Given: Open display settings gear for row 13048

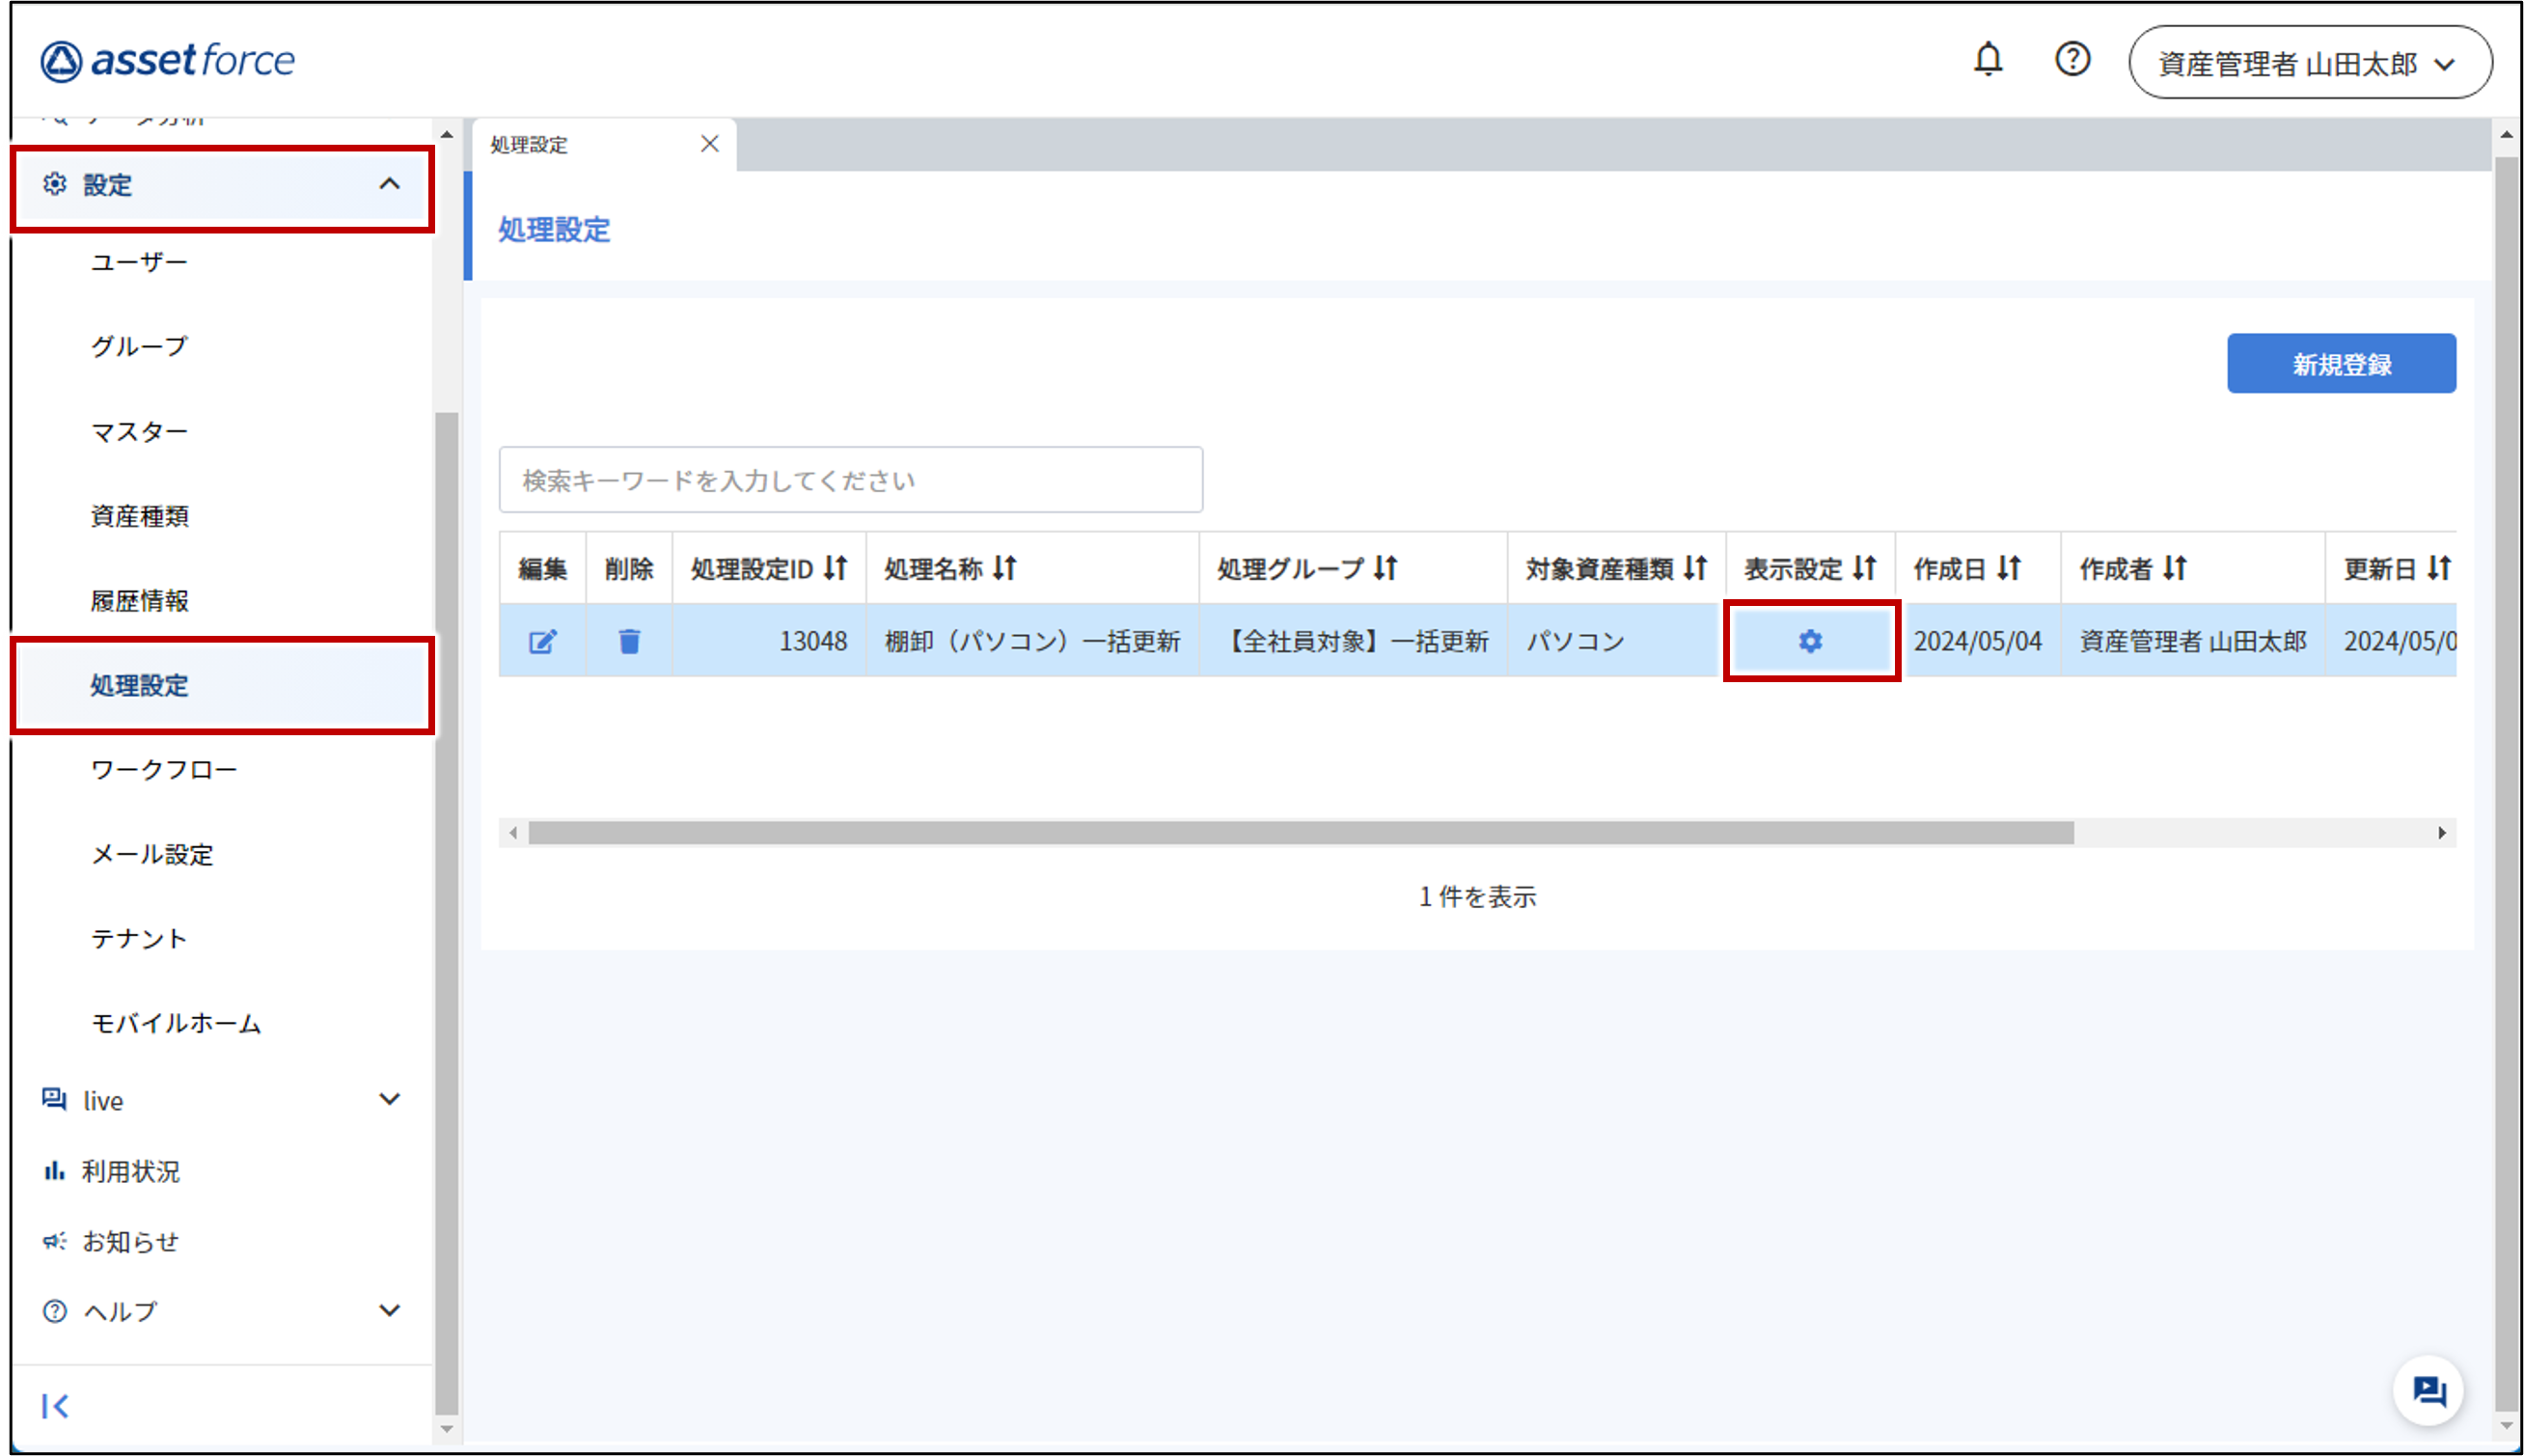Looking at the screenshot, I should (x=1810, y=641).
